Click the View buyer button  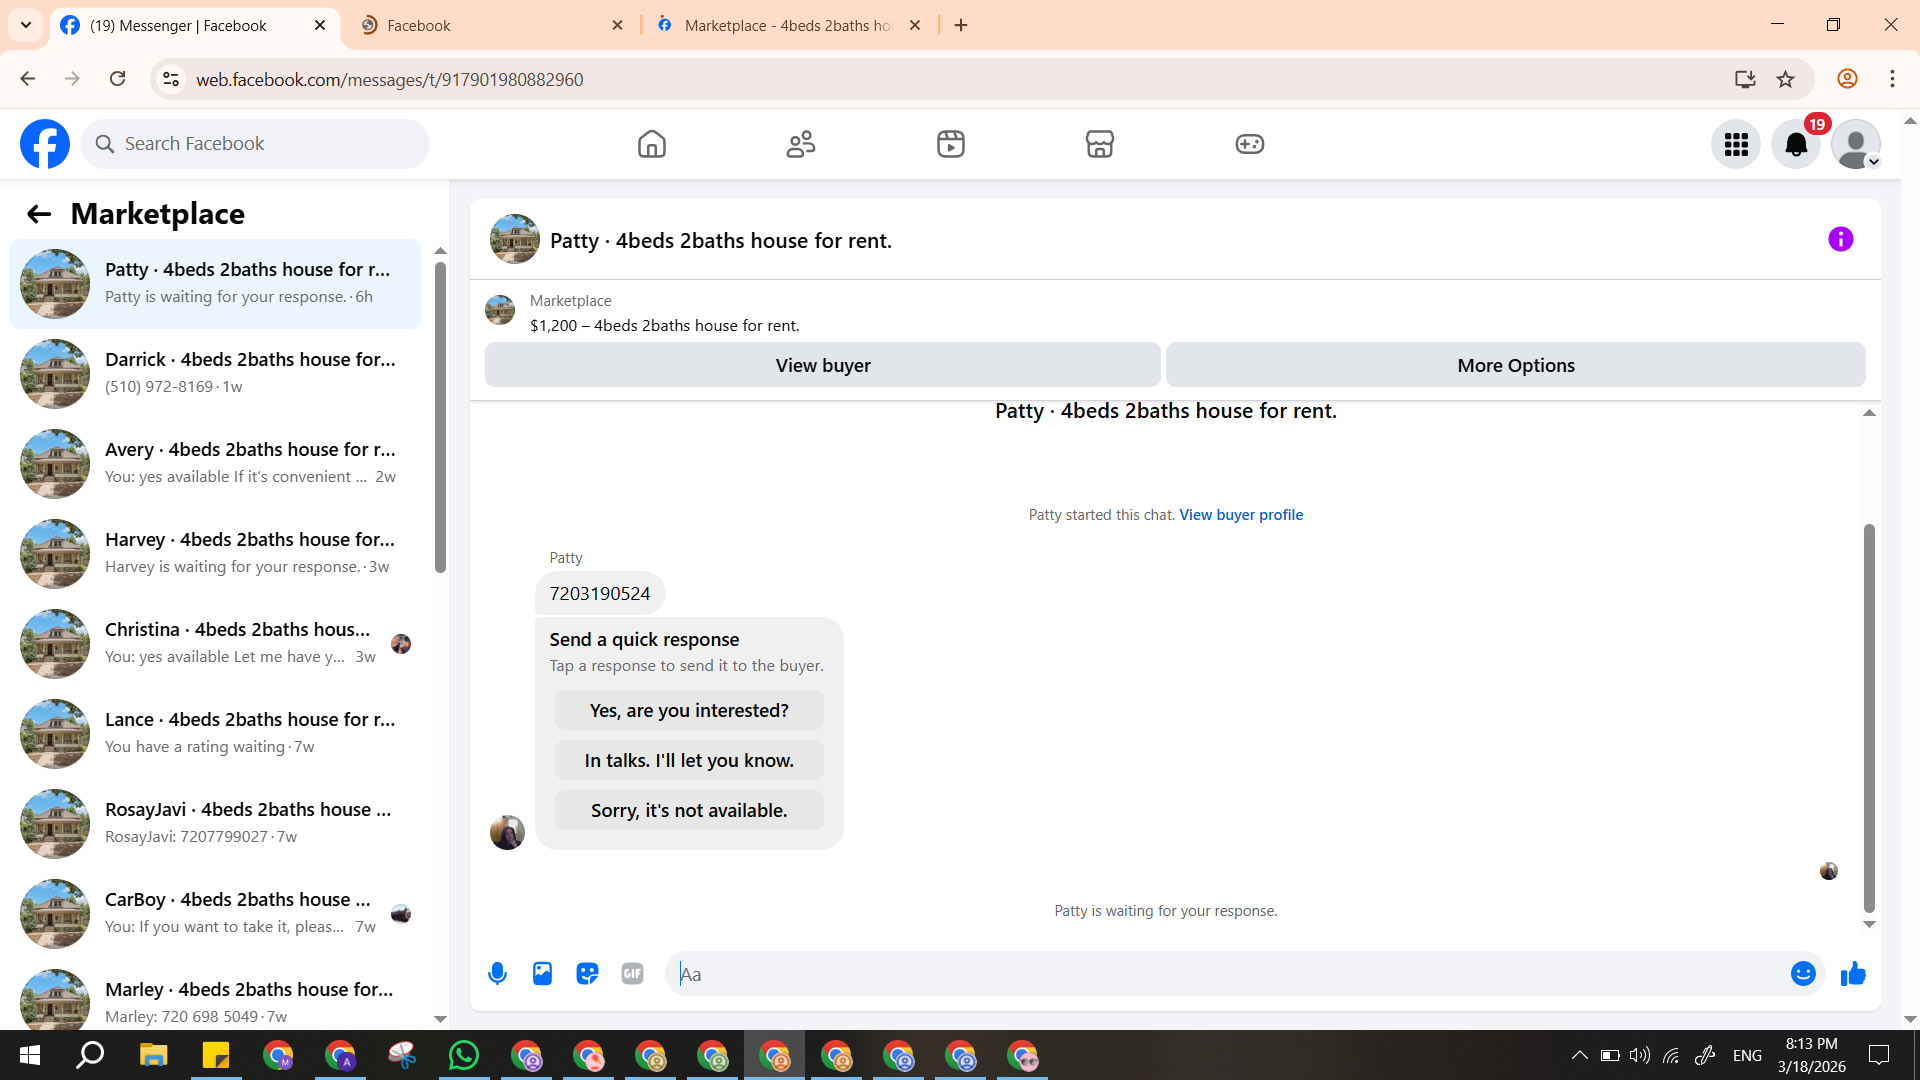click(x=822, y=365)
